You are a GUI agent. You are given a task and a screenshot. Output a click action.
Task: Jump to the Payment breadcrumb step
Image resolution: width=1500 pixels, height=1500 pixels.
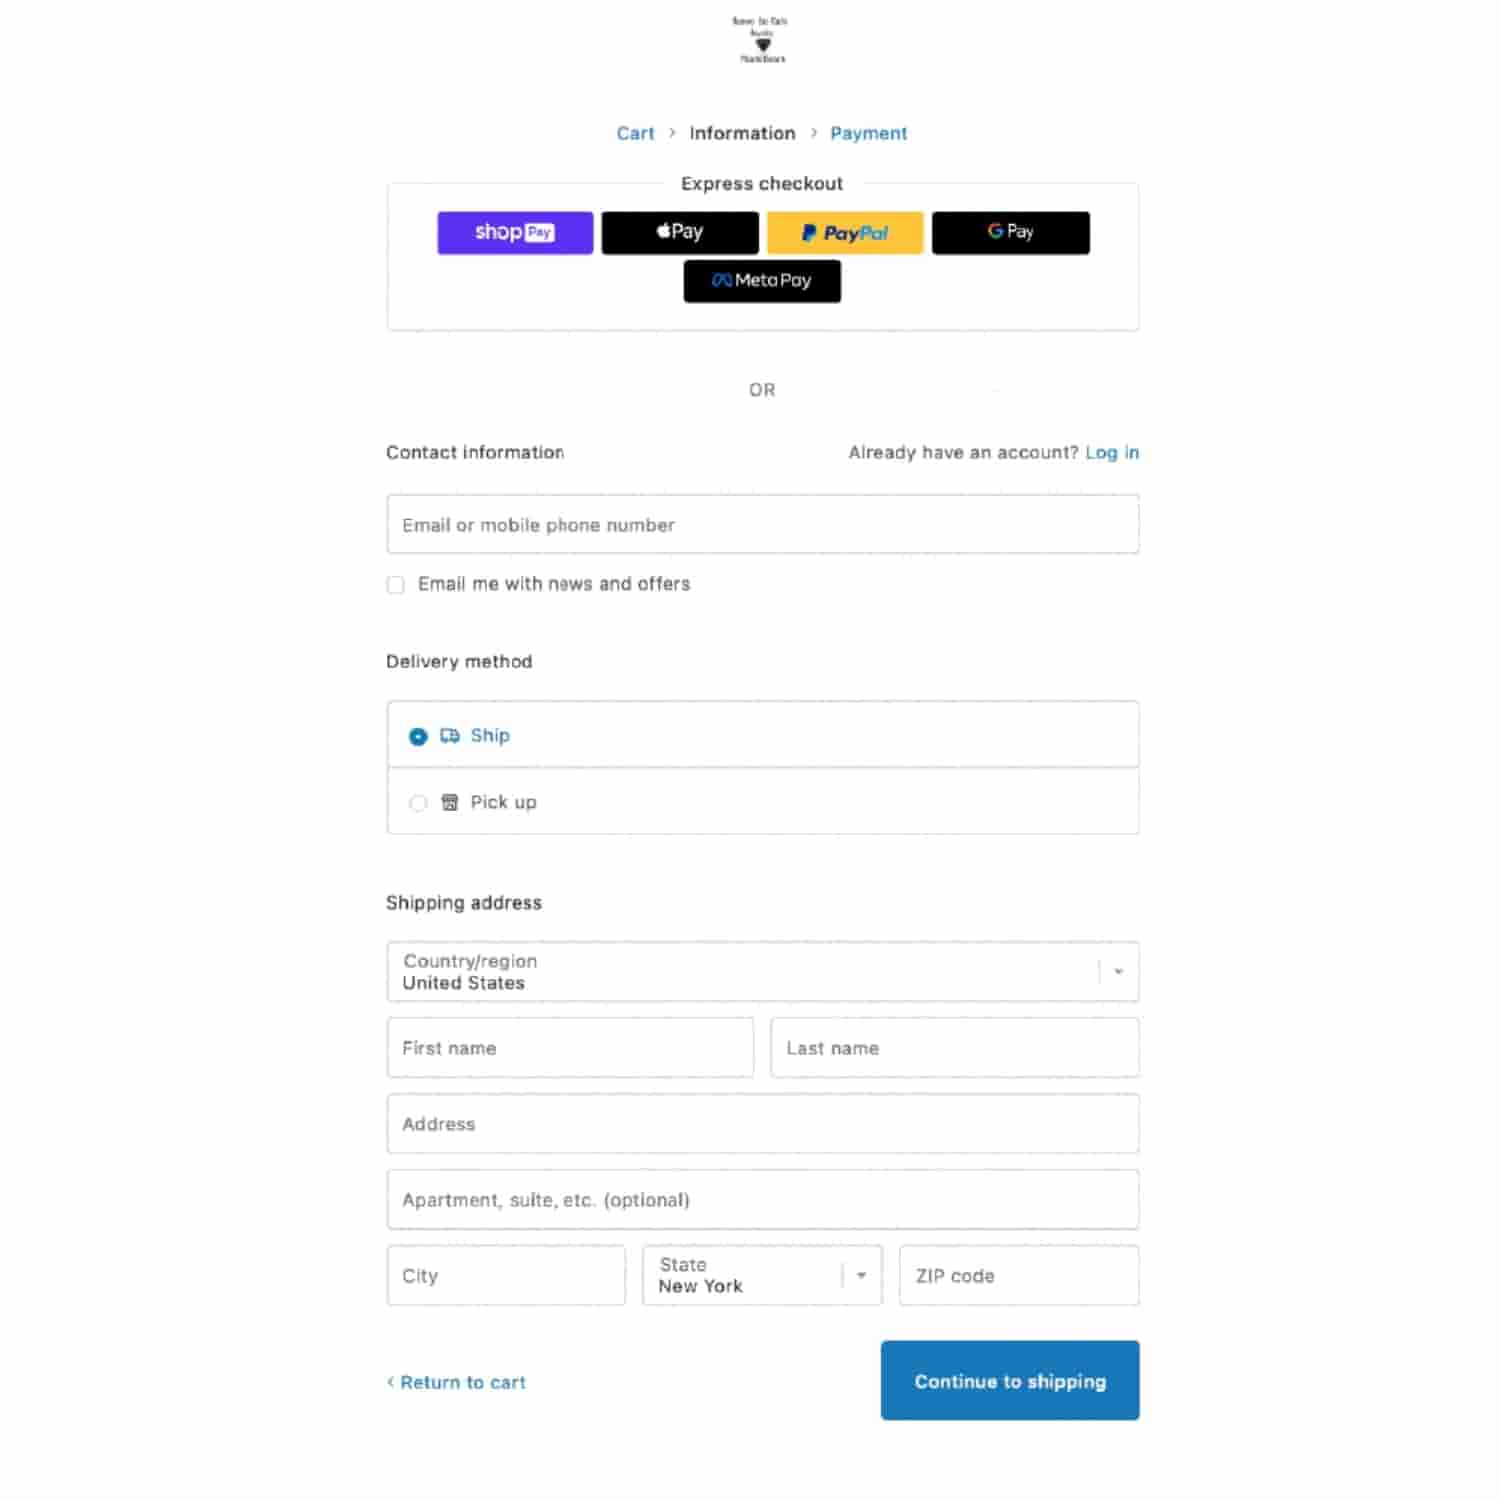click(x=868, y=133)
